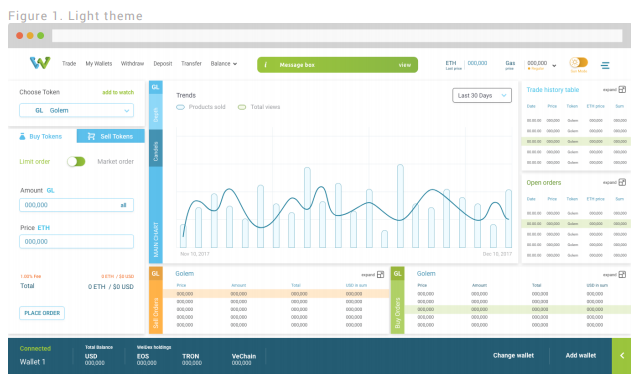The image size is (641, 383).
Task: Open the Balance dropdown menu
Action: pos(224,64)
